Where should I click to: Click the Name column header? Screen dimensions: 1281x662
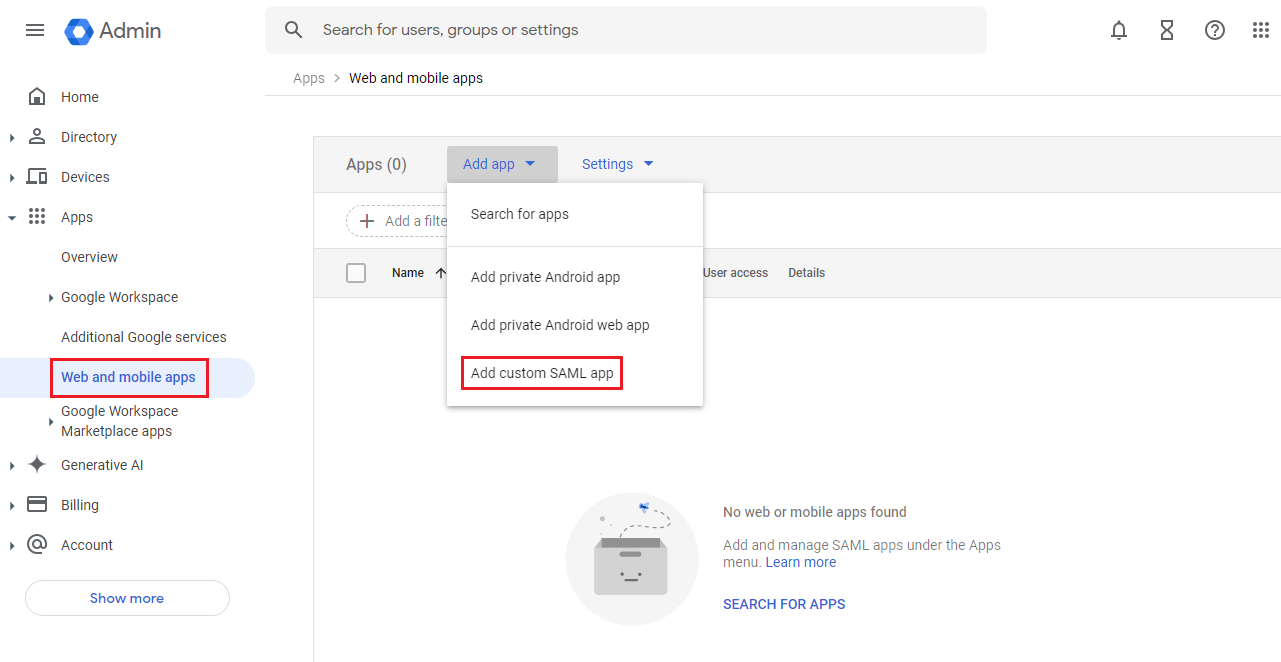[408, 273]
